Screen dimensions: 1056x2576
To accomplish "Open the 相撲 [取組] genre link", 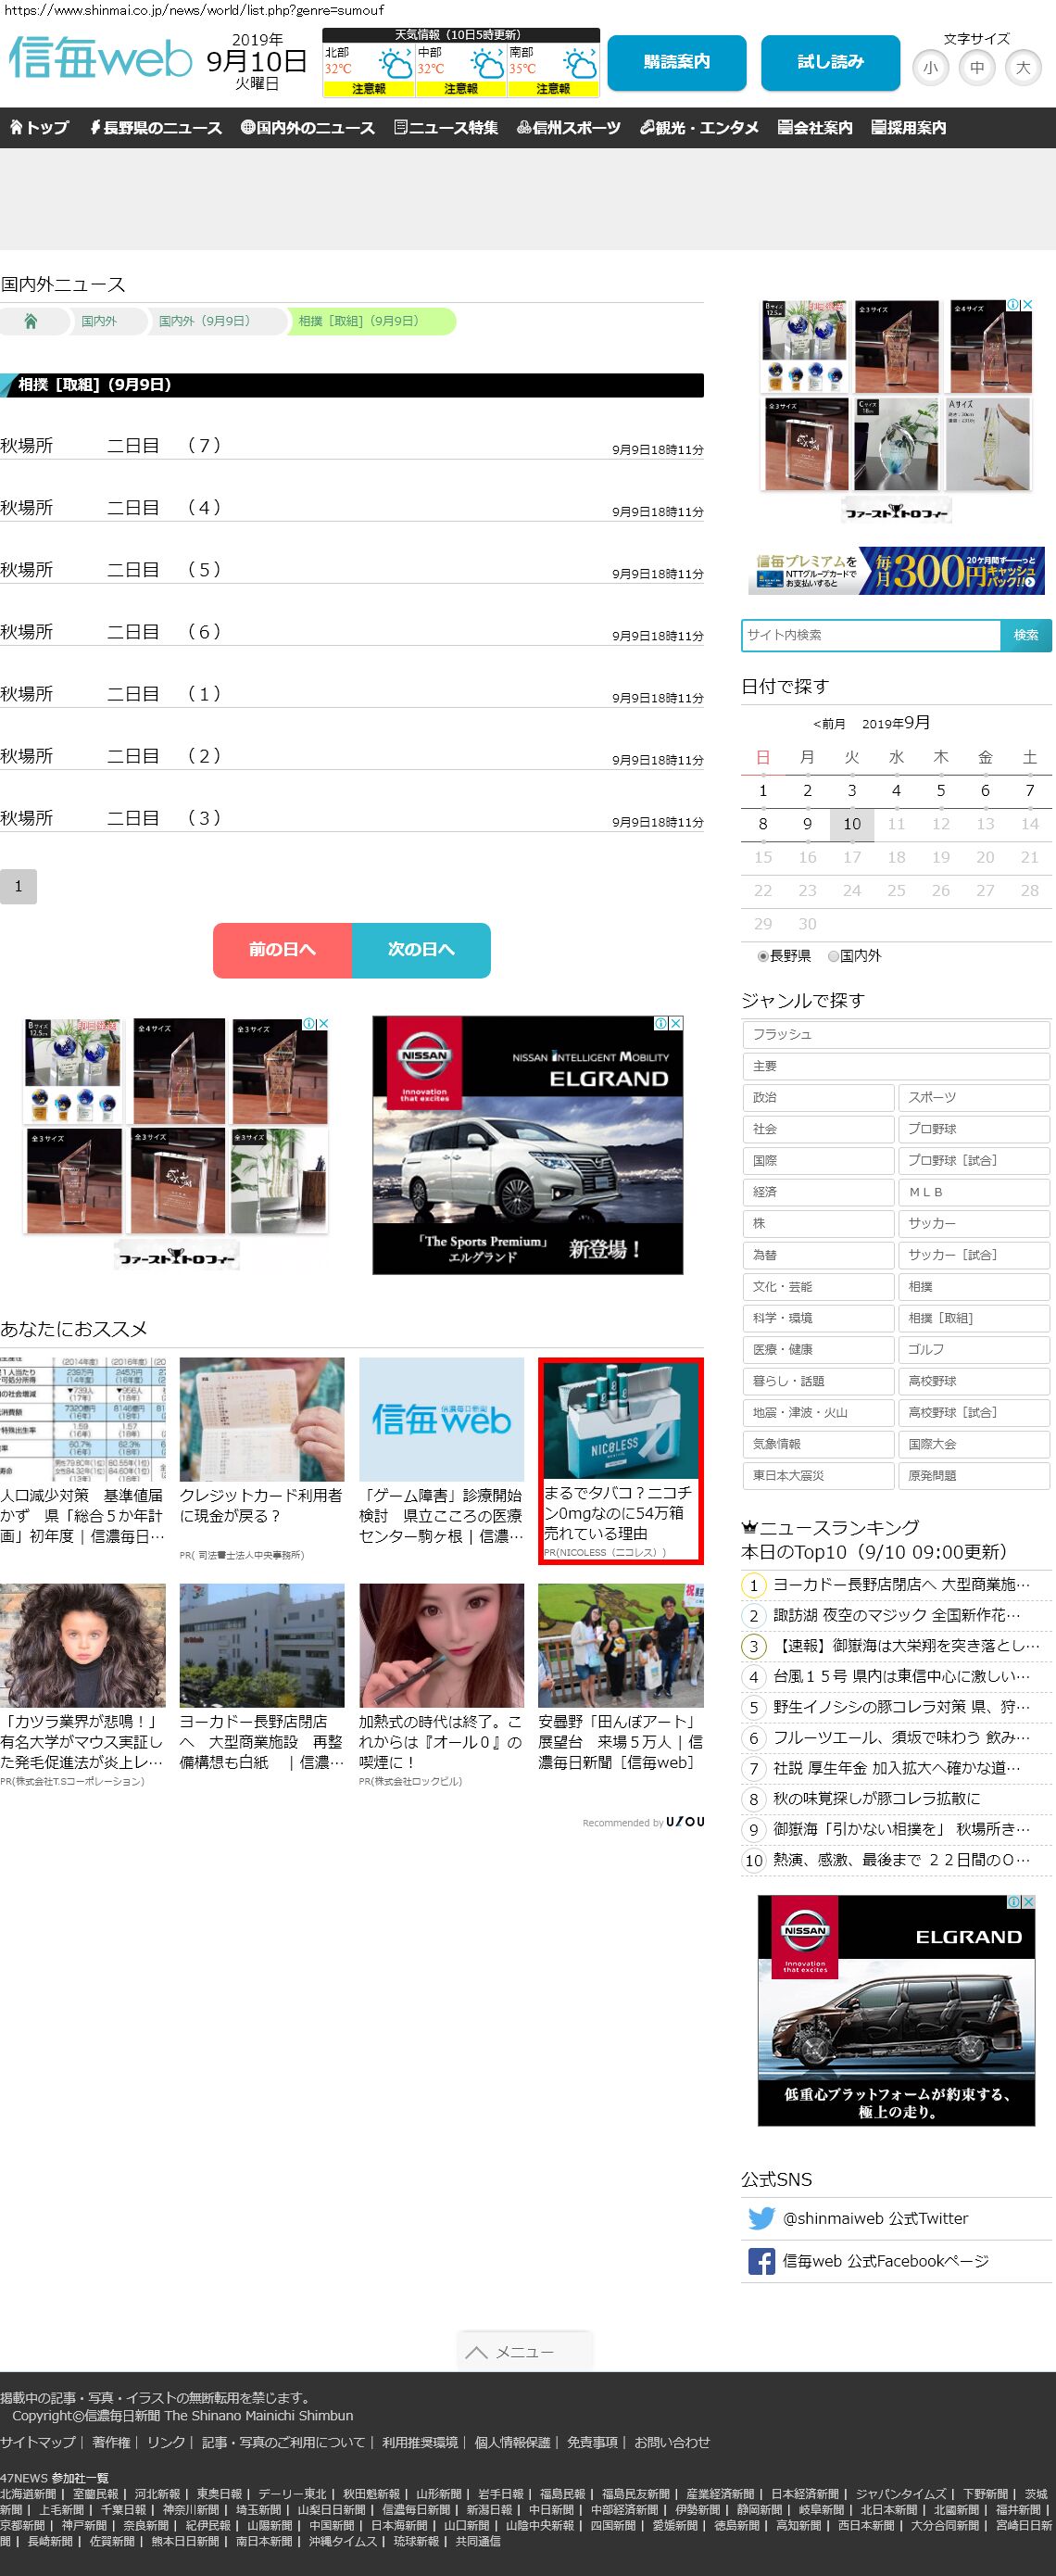I will pyautogui.click(x=973, y=1318).
